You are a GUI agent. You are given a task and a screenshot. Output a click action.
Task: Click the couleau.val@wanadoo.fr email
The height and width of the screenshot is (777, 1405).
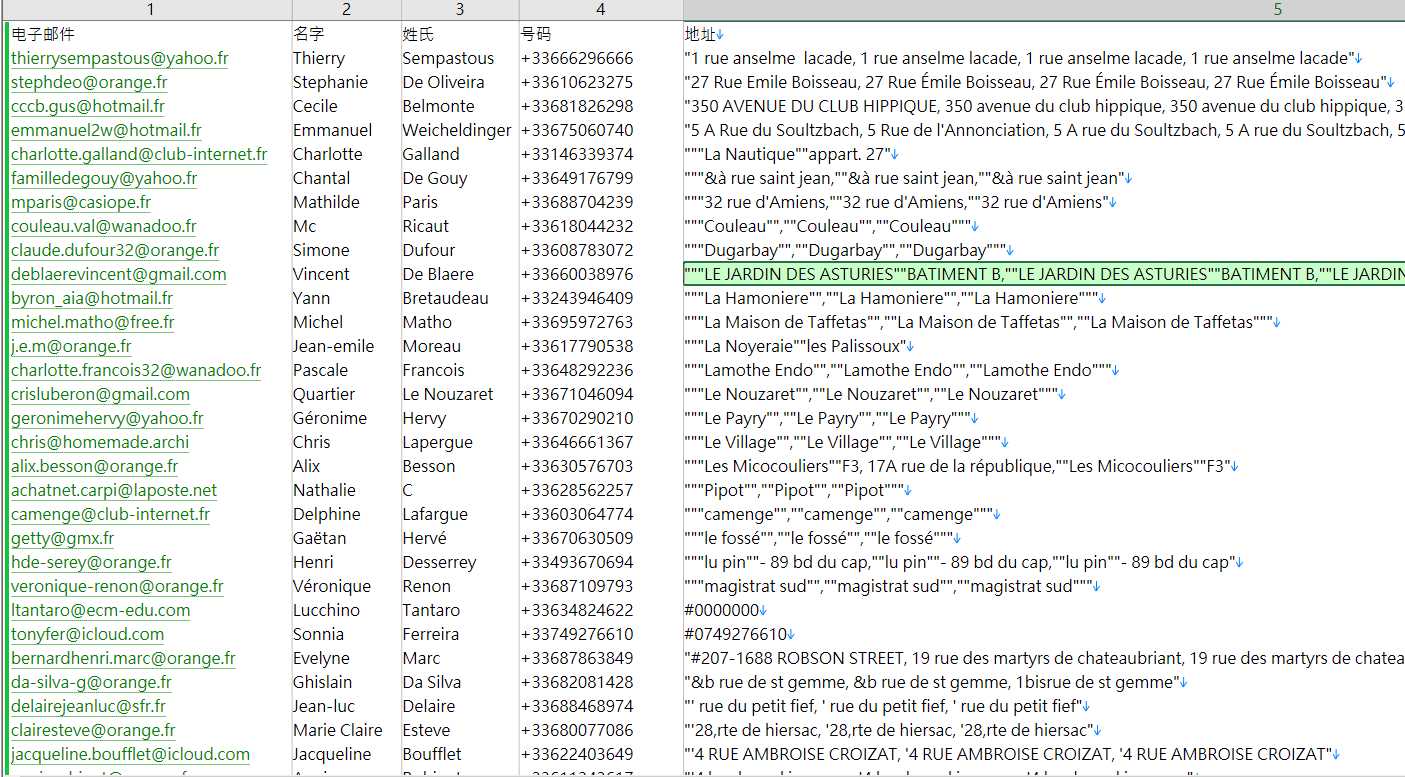[104, 226]
